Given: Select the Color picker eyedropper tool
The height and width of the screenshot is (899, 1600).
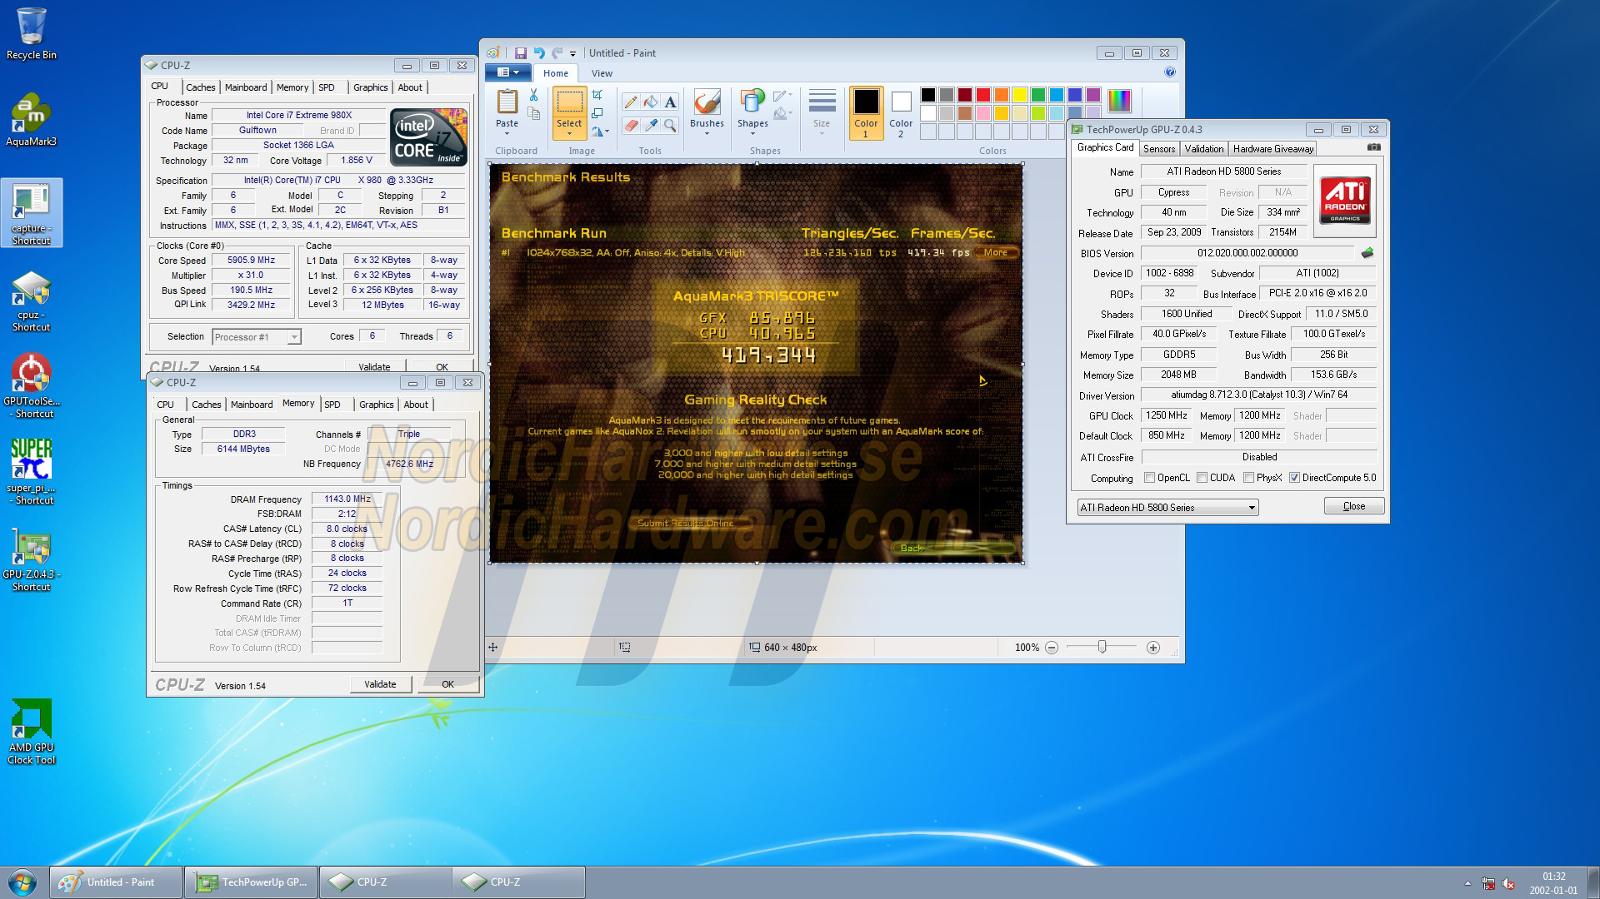Looking at the screenshot, I should (x=650, y=126).
